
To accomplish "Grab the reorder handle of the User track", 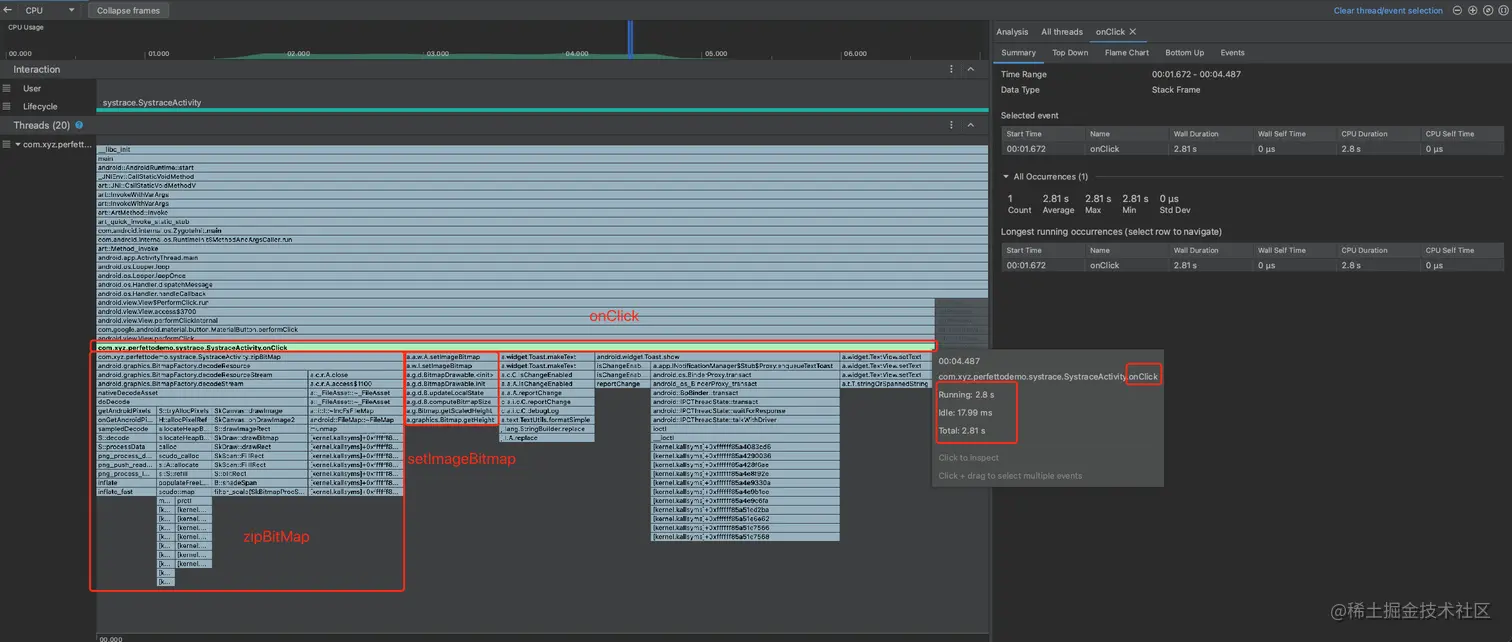I will 7,88.
